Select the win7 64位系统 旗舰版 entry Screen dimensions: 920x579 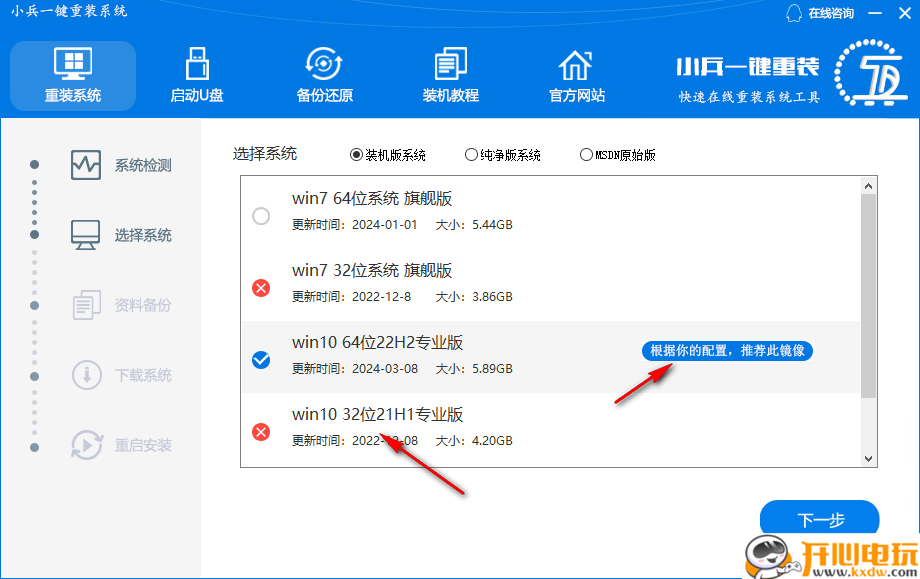pyautogui.click(x=261, y=215)
